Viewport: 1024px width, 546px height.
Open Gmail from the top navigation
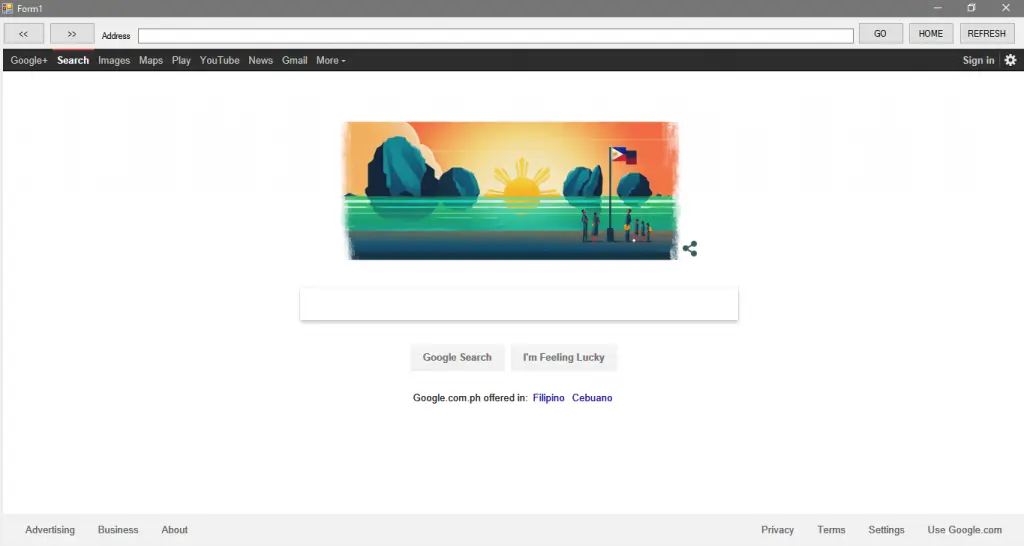point(295,60)
